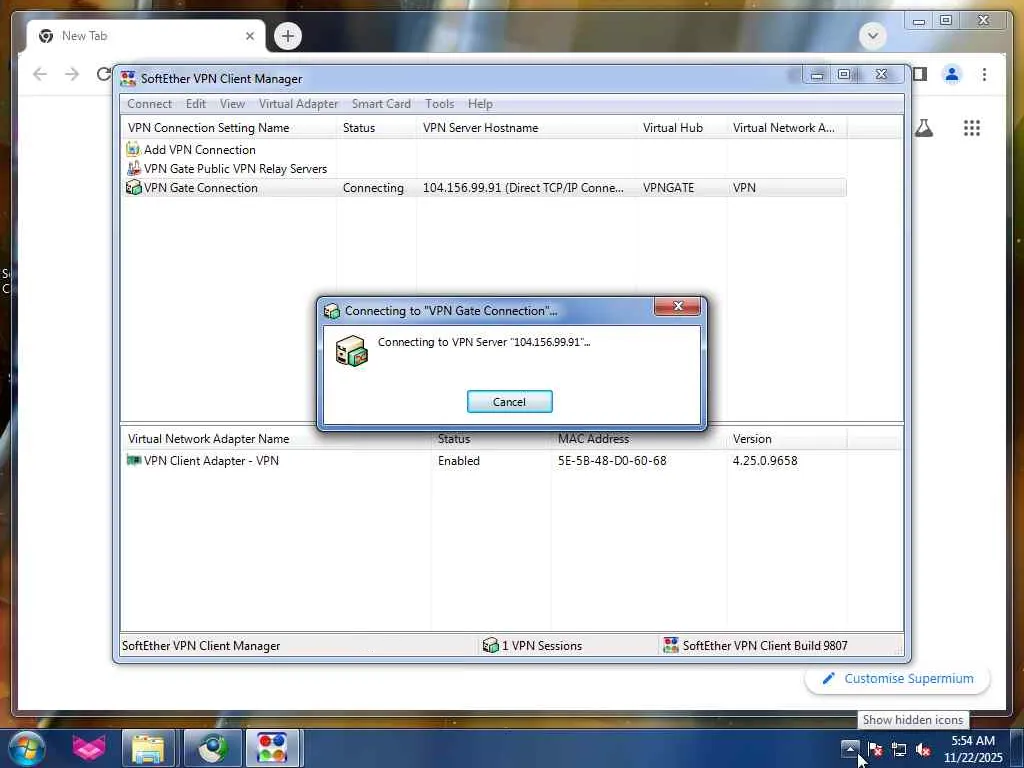
Task: Click the VPN Gate Public VPN Relay Servers icon
Action: (133, 168)
